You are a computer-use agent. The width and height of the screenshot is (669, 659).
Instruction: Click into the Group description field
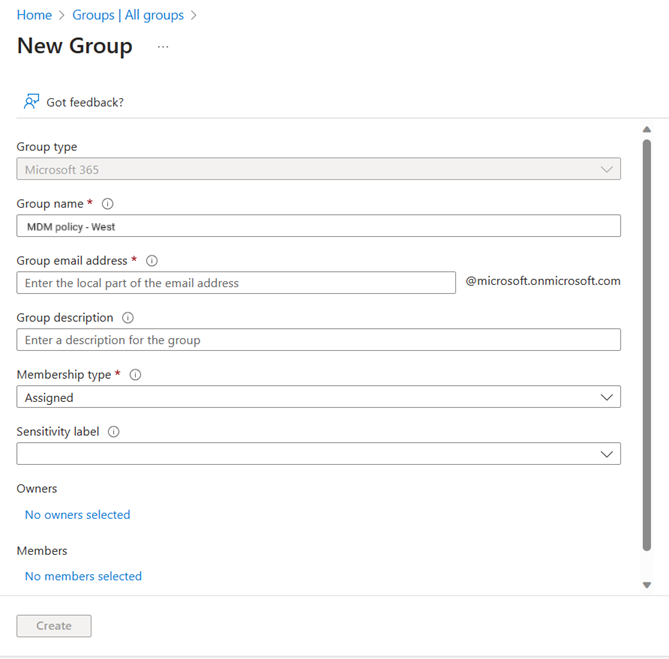318,340
